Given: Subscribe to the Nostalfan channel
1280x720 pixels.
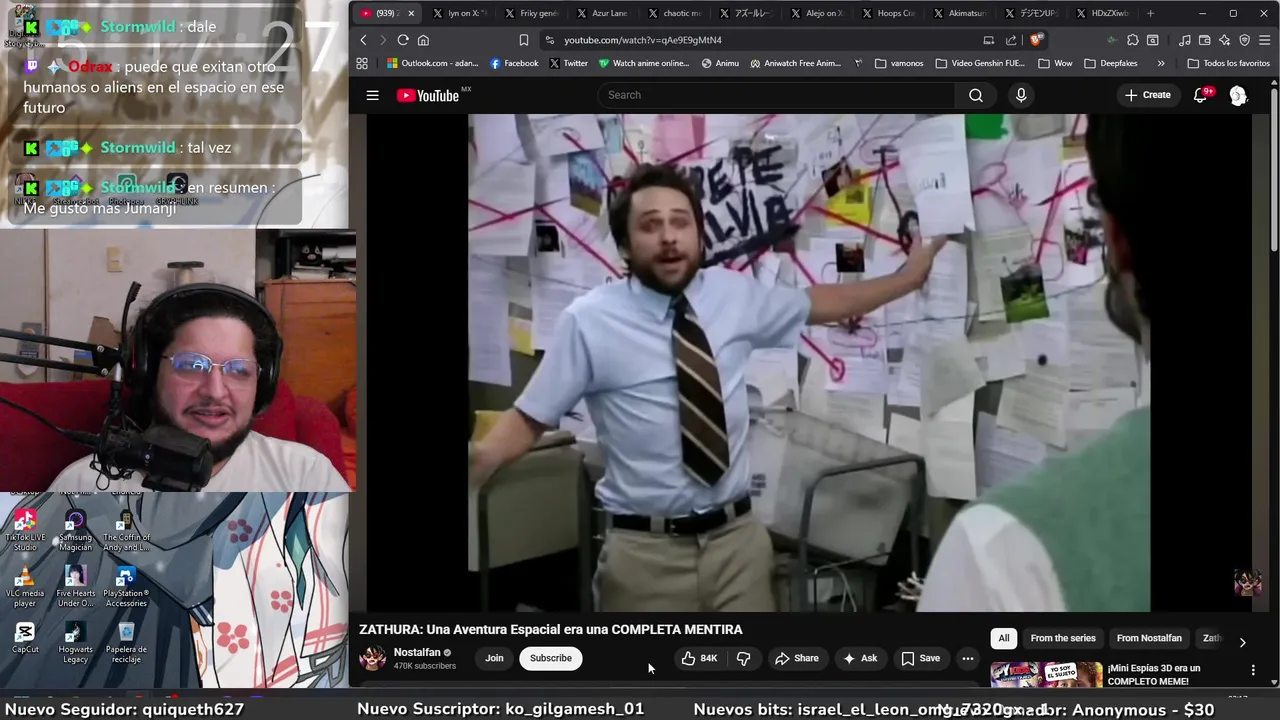Looking at the screenshot, I should [550, 658].
